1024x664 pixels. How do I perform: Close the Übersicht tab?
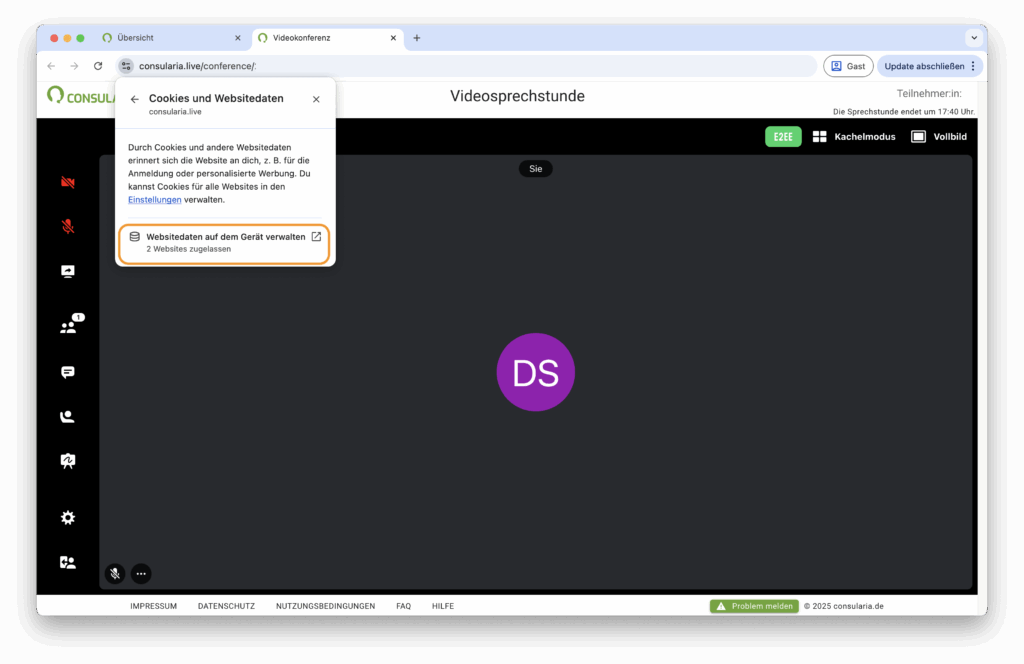tap(238, 38)
